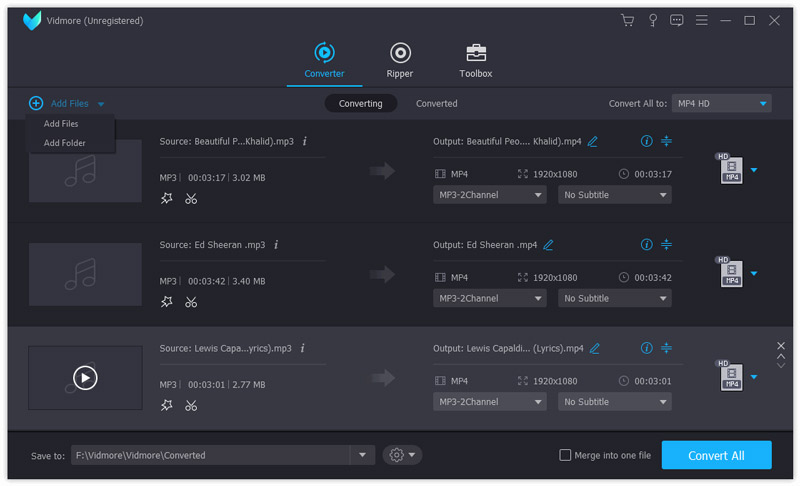Open the MP4 HD format icon for Lewis Capaldi
This screenshot has width=800, height=486.
coord(729,377)
